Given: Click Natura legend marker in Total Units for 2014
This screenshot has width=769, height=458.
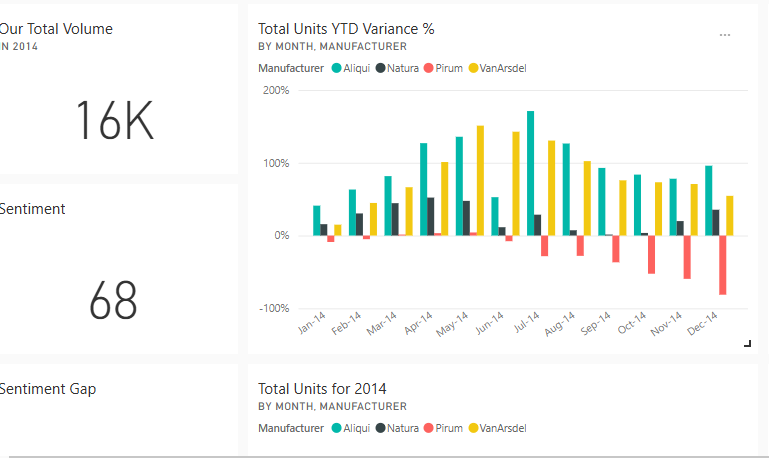Looking at the screenshot, I should pyautogui.click(x=381, y=428).
